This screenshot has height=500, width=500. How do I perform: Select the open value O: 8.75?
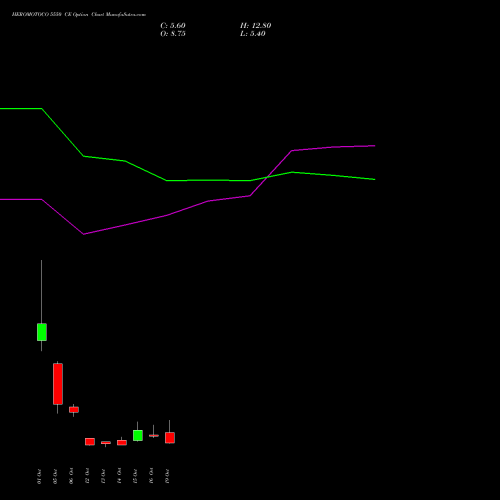(x=173, y=34)
